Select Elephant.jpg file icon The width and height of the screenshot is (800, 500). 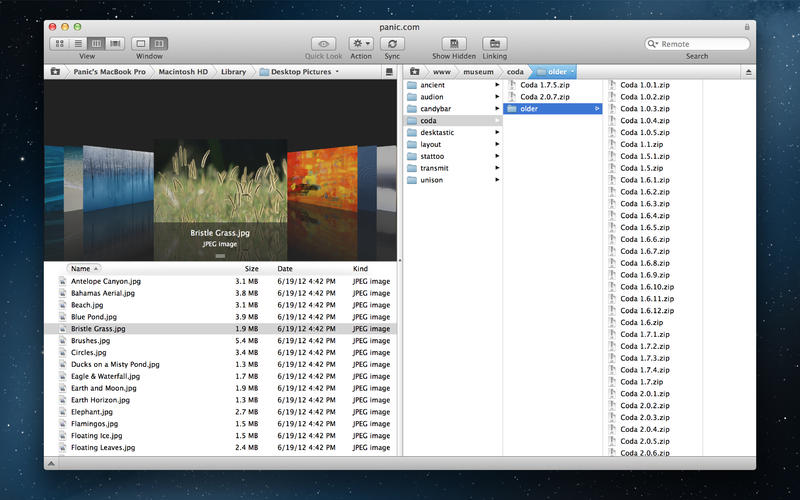(x=62, y=412)
